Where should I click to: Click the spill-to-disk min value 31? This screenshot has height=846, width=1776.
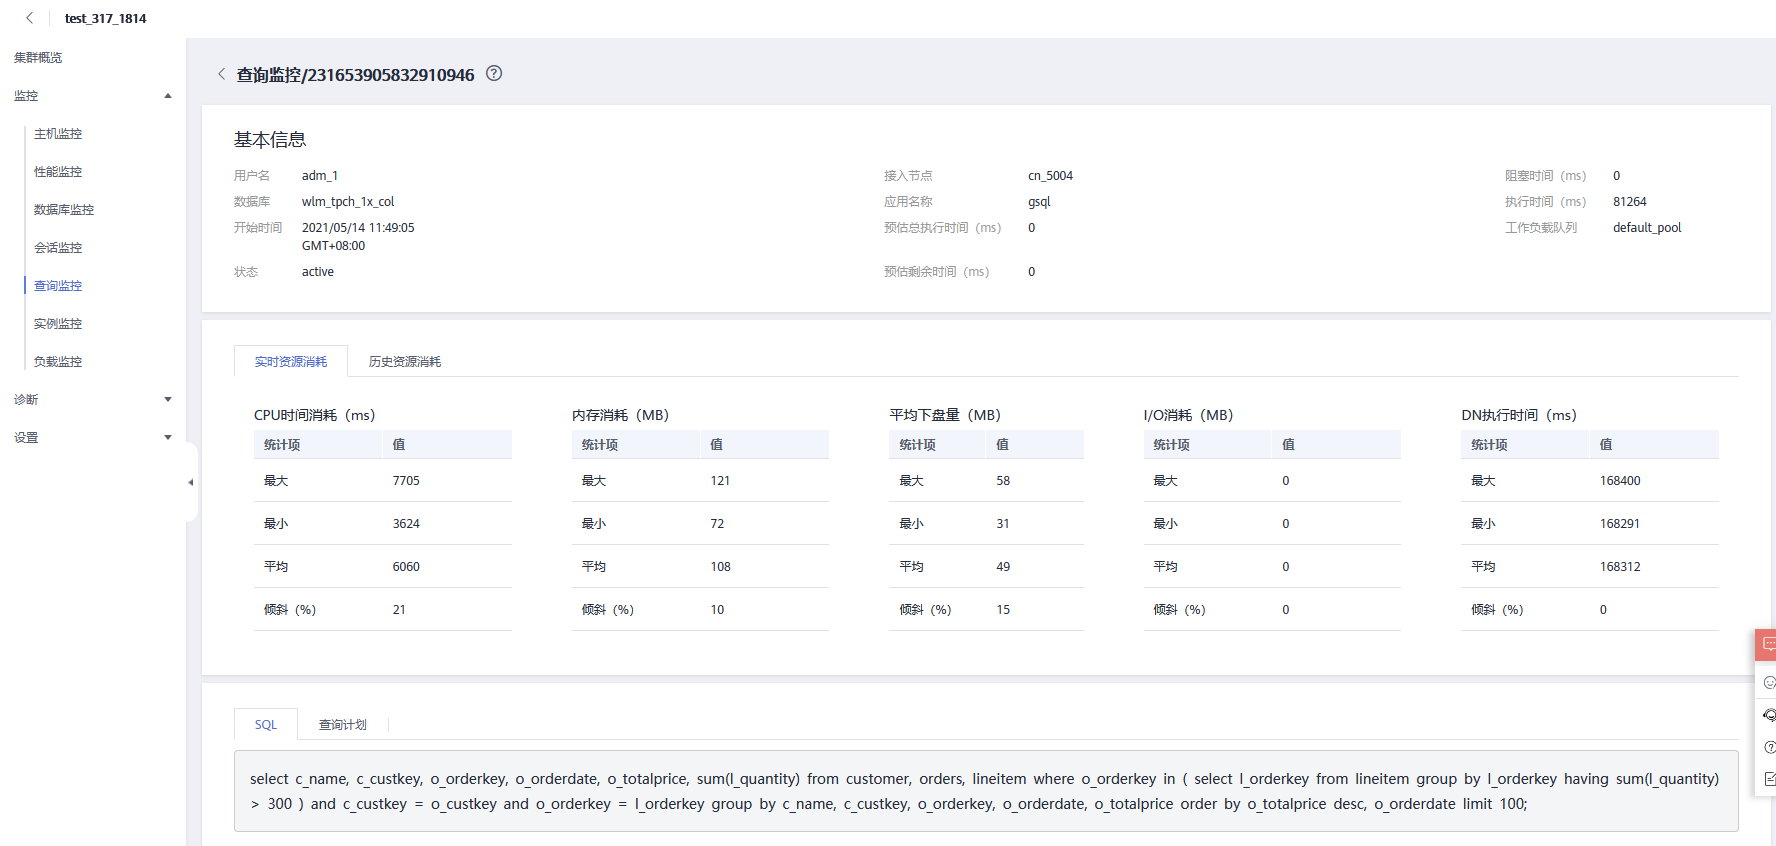(1003, 524)
